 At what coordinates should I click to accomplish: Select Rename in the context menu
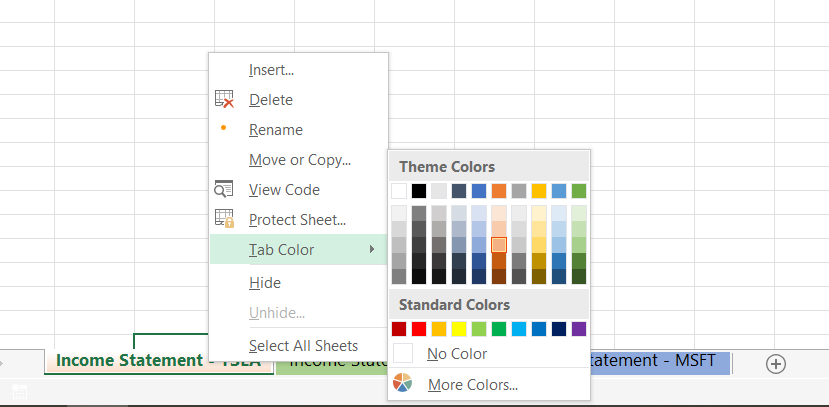coord(276,130)
